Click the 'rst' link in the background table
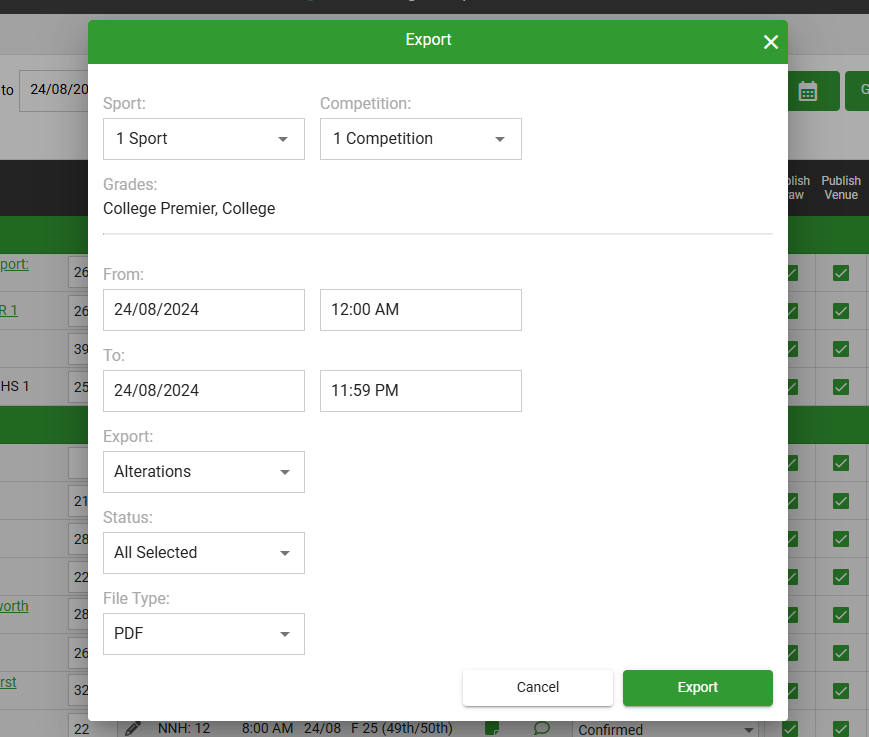 click(x=8, y=682)
